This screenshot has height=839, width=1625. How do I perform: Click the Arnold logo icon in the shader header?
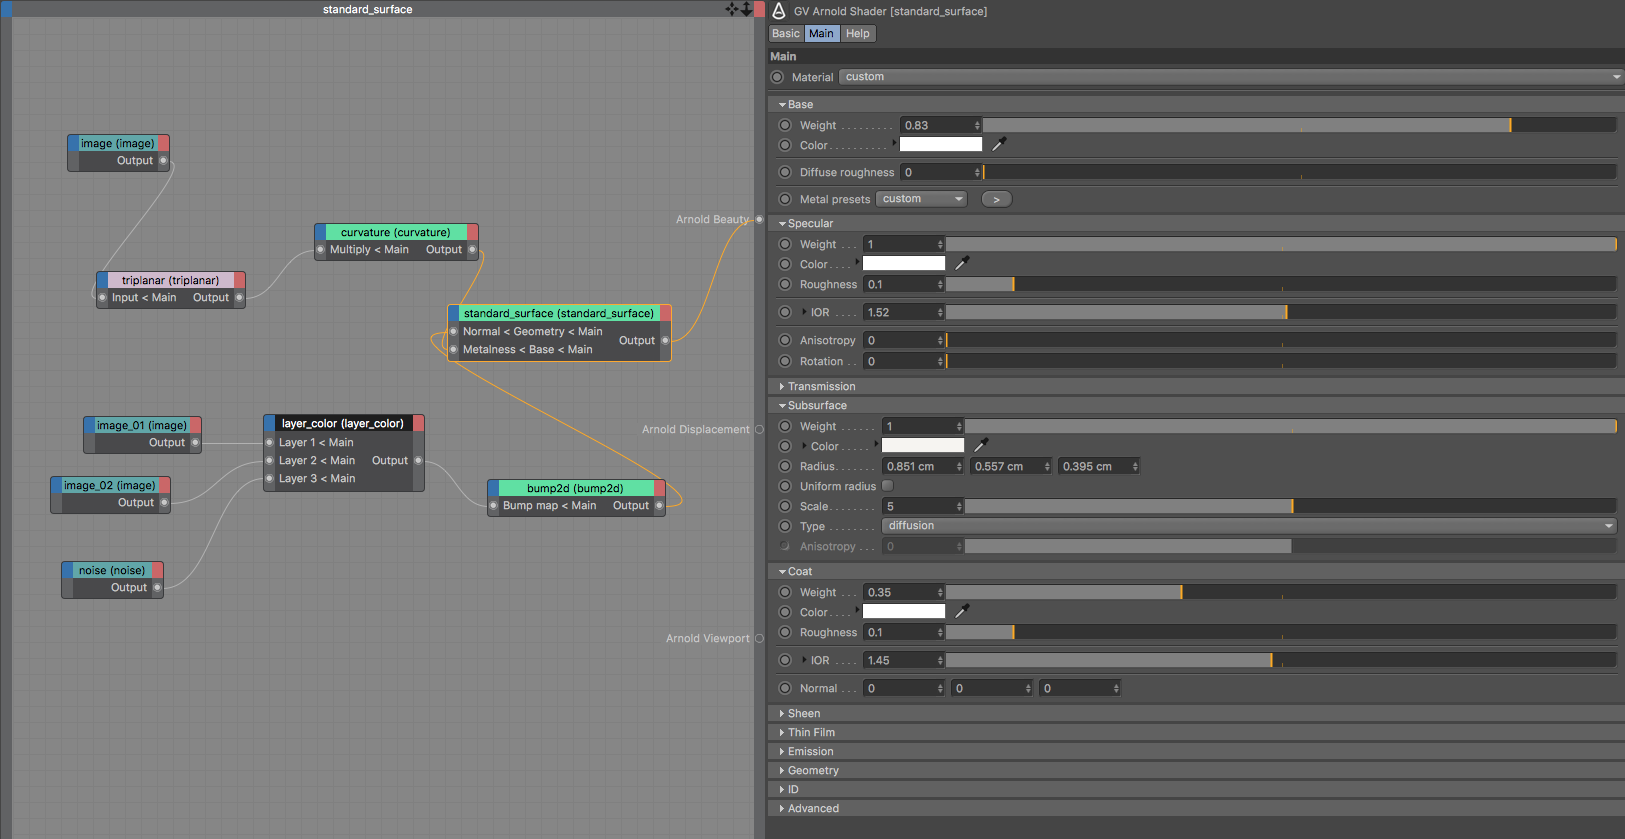[x=779, y=10]
